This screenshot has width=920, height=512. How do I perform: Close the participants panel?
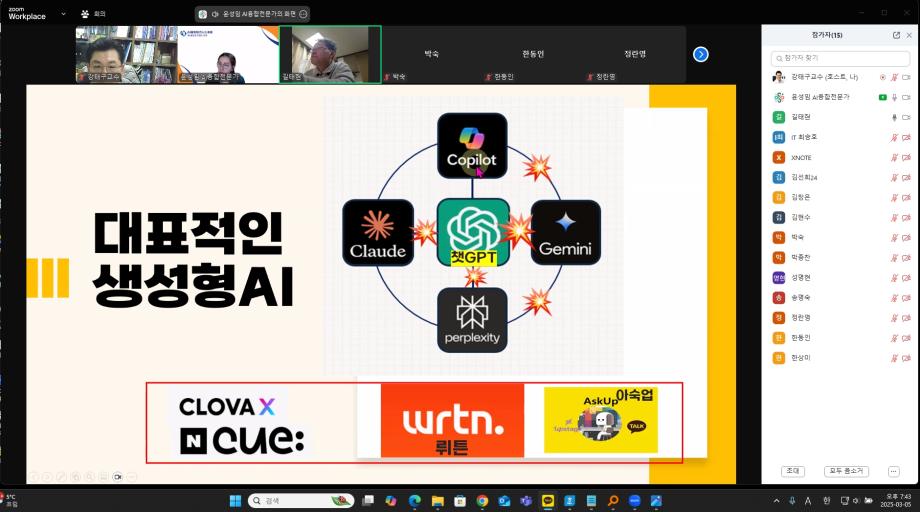(909, 35)
